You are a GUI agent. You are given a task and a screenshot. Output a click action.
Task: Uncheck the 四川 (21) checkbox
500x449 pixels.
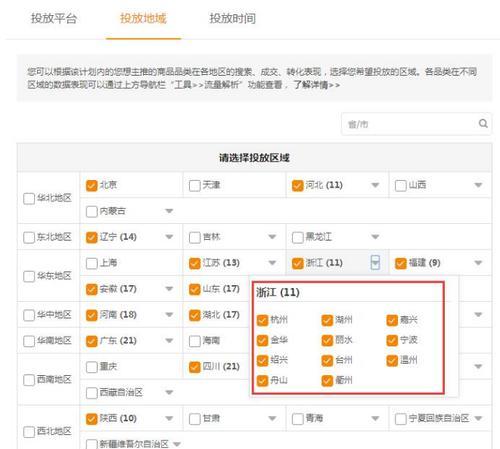[194, 367]
